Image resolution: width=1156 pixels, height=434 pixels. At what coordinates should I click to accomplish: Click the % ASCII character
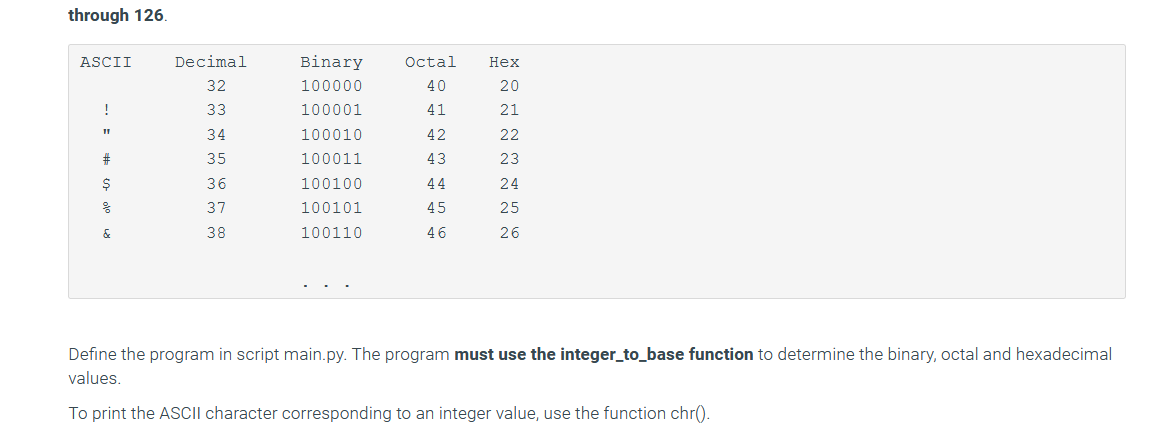click(x=107, y=209)
